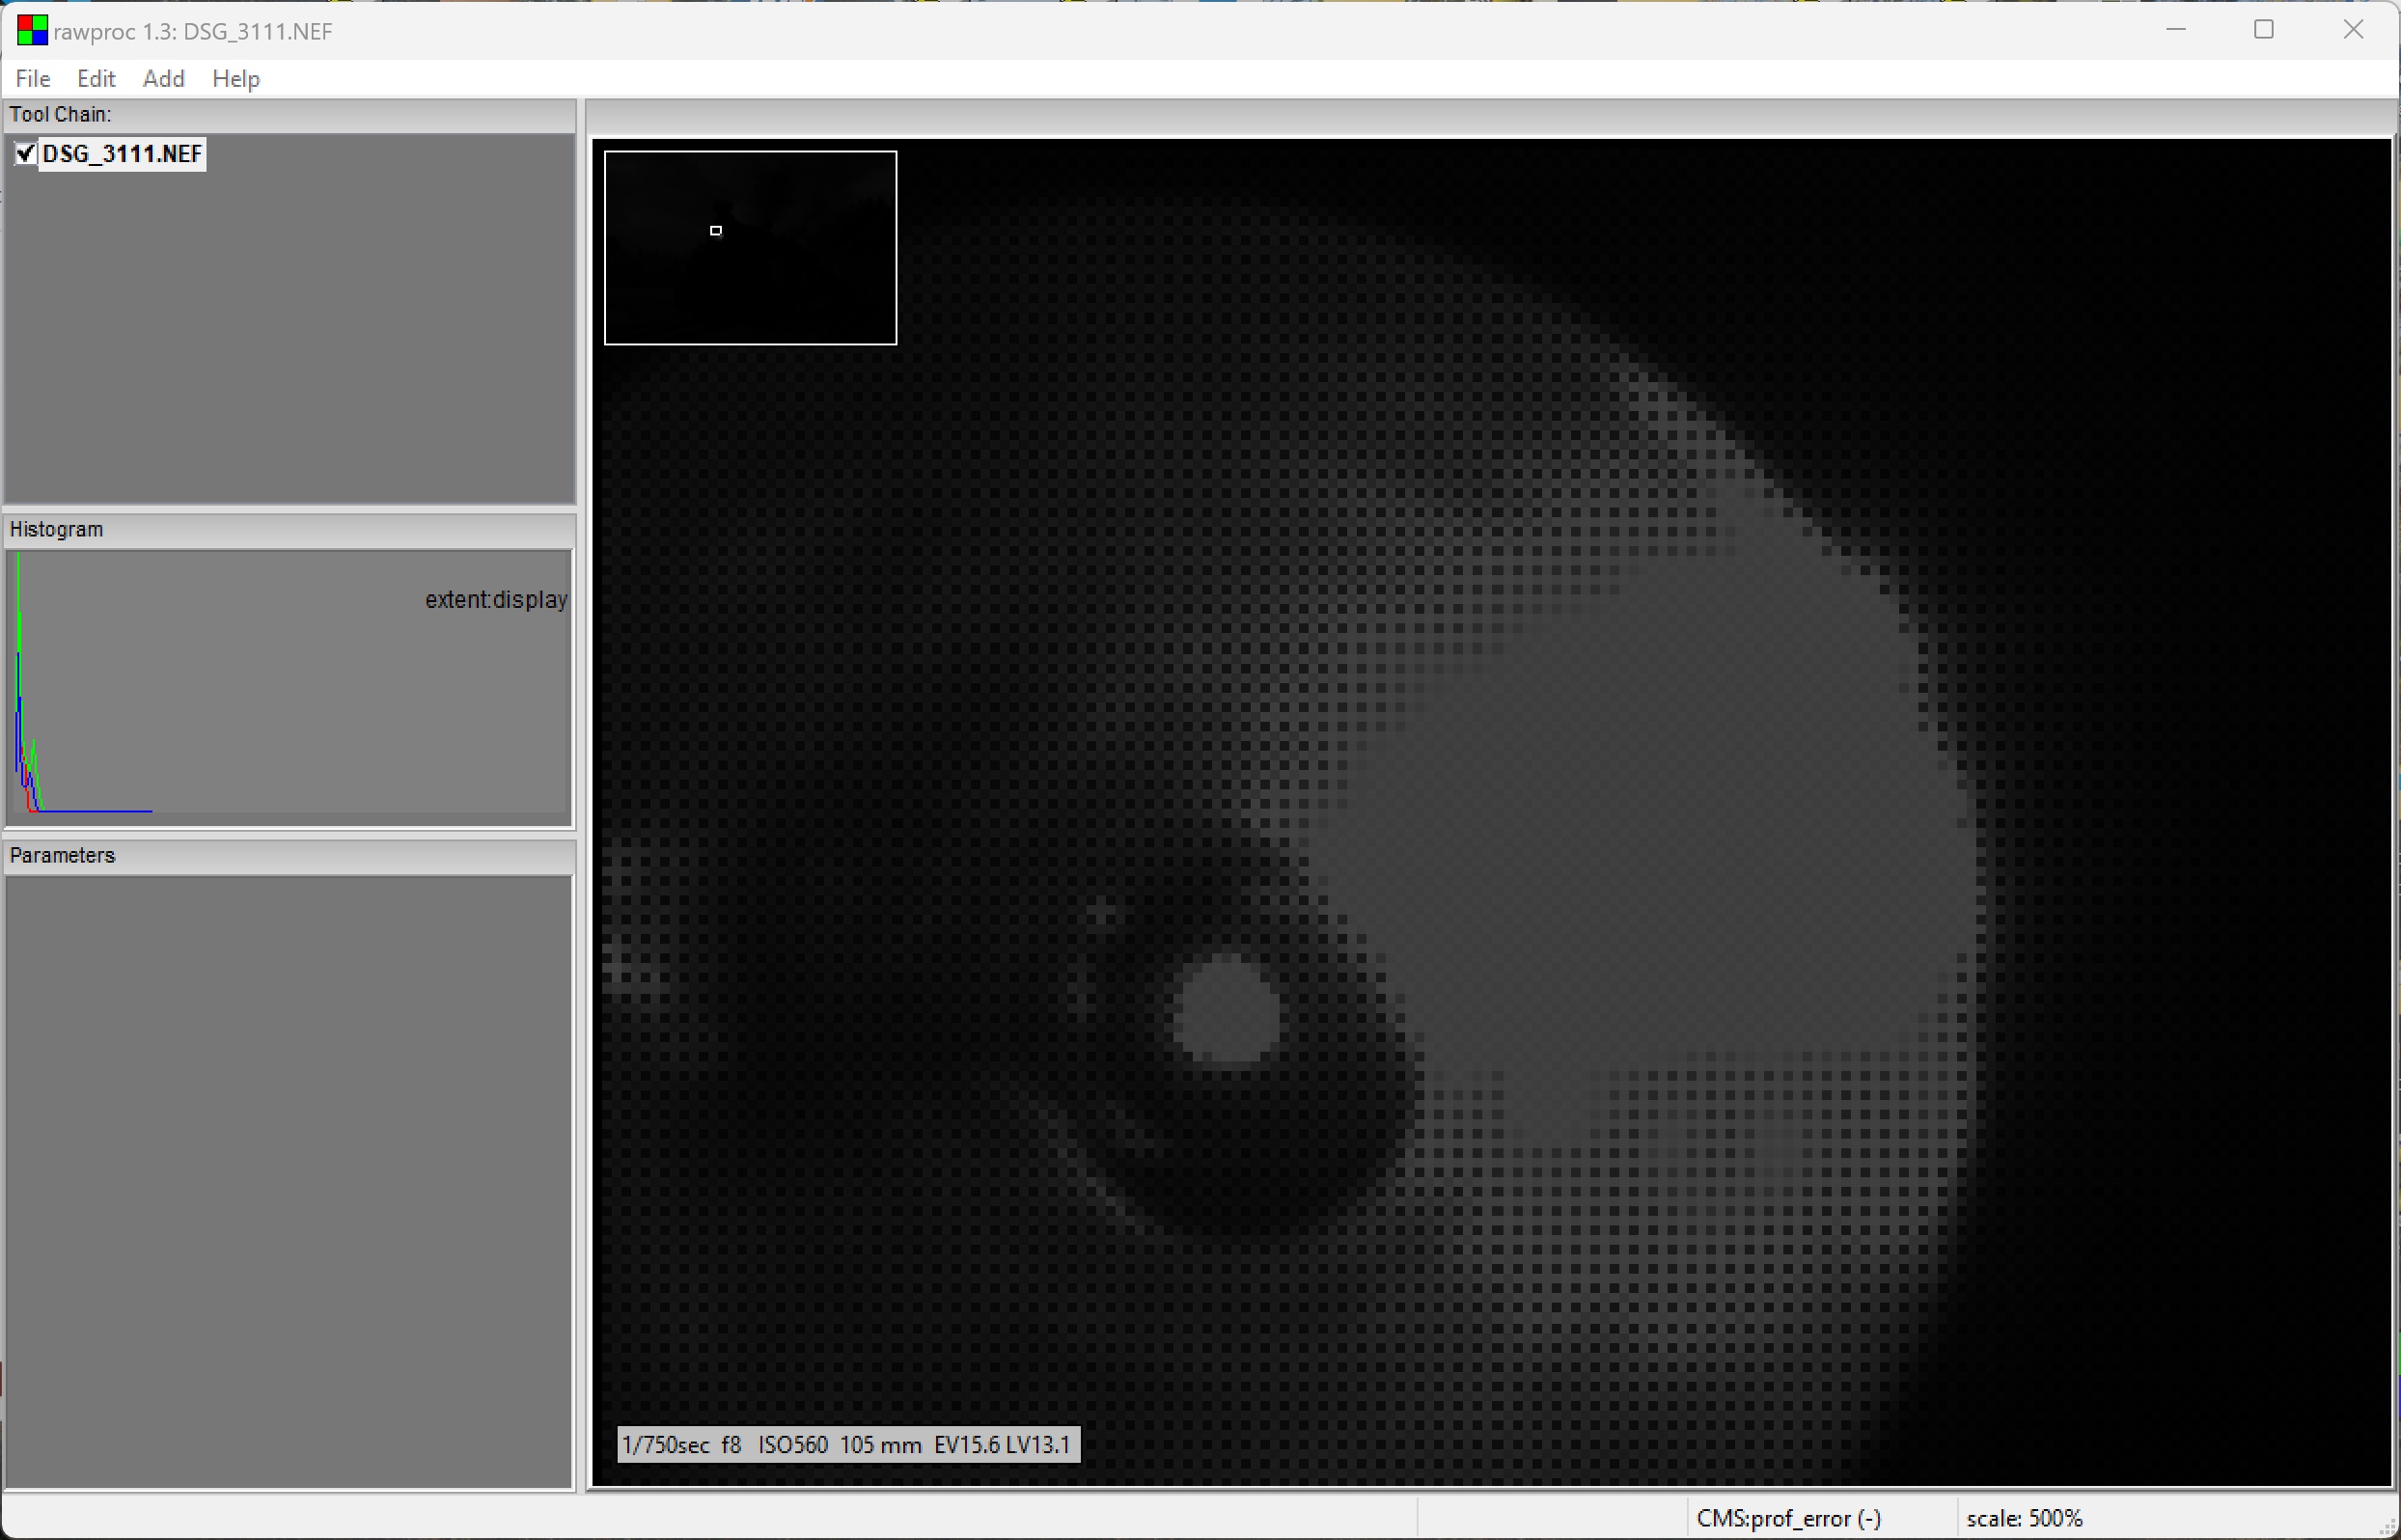This screenshot has height=1540, width=2401.
Task: Open the File menu
Action: coord(33,79)
